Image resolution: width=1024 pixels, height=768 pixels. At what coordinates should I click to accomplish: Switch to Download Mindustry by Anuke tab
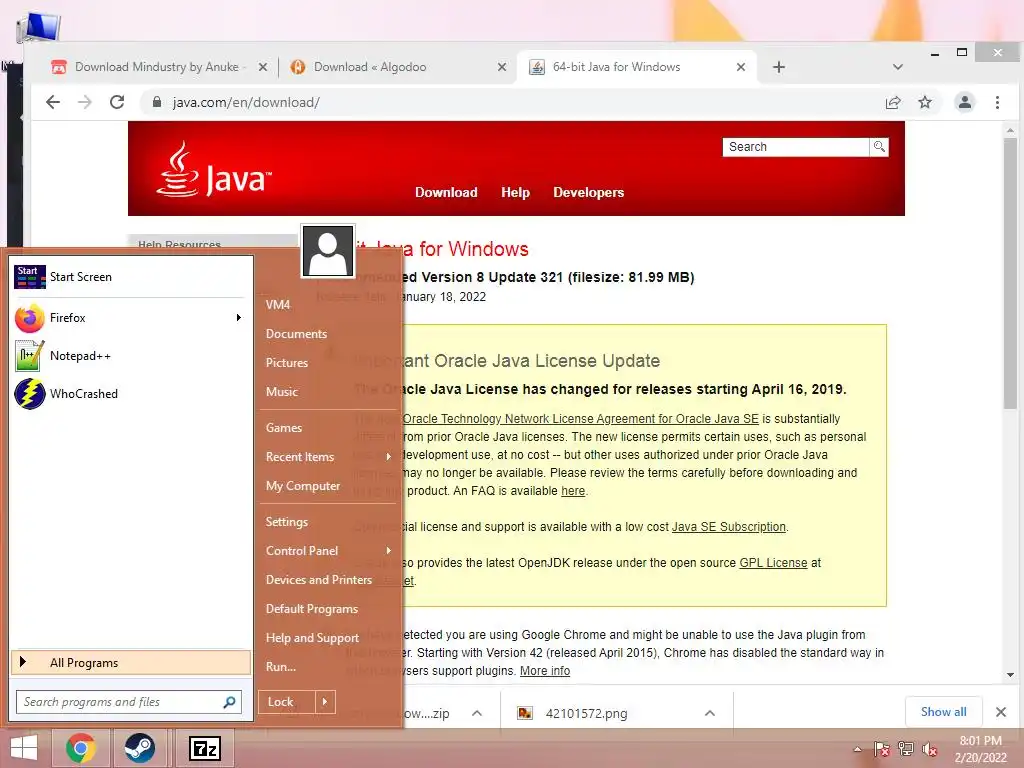point(157,67)
